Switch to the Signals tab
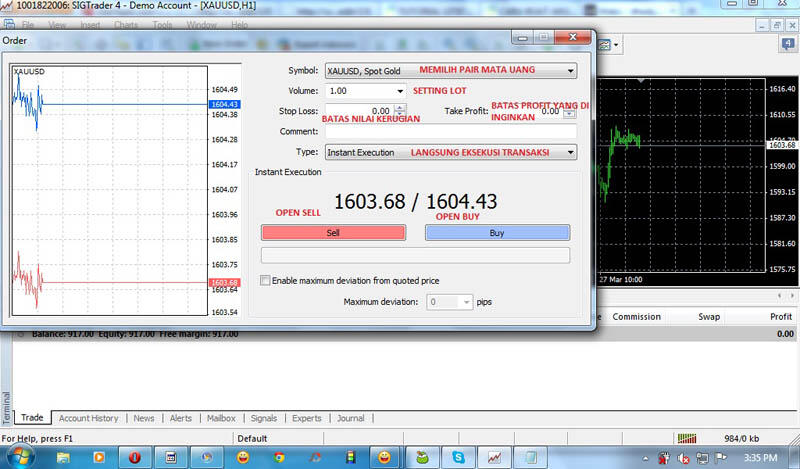The image size is (800, 469). [x=264, y=418]
